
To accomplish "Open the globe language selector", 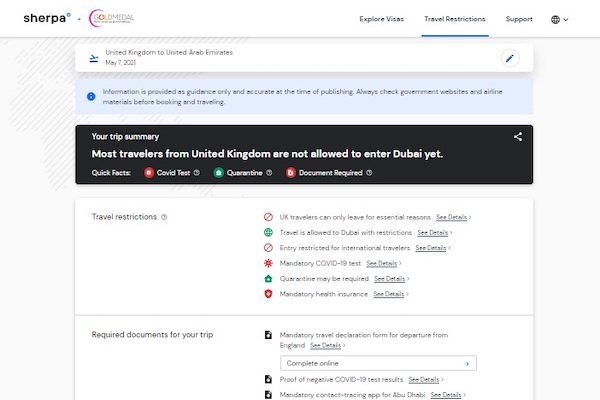I will point(559,19).
